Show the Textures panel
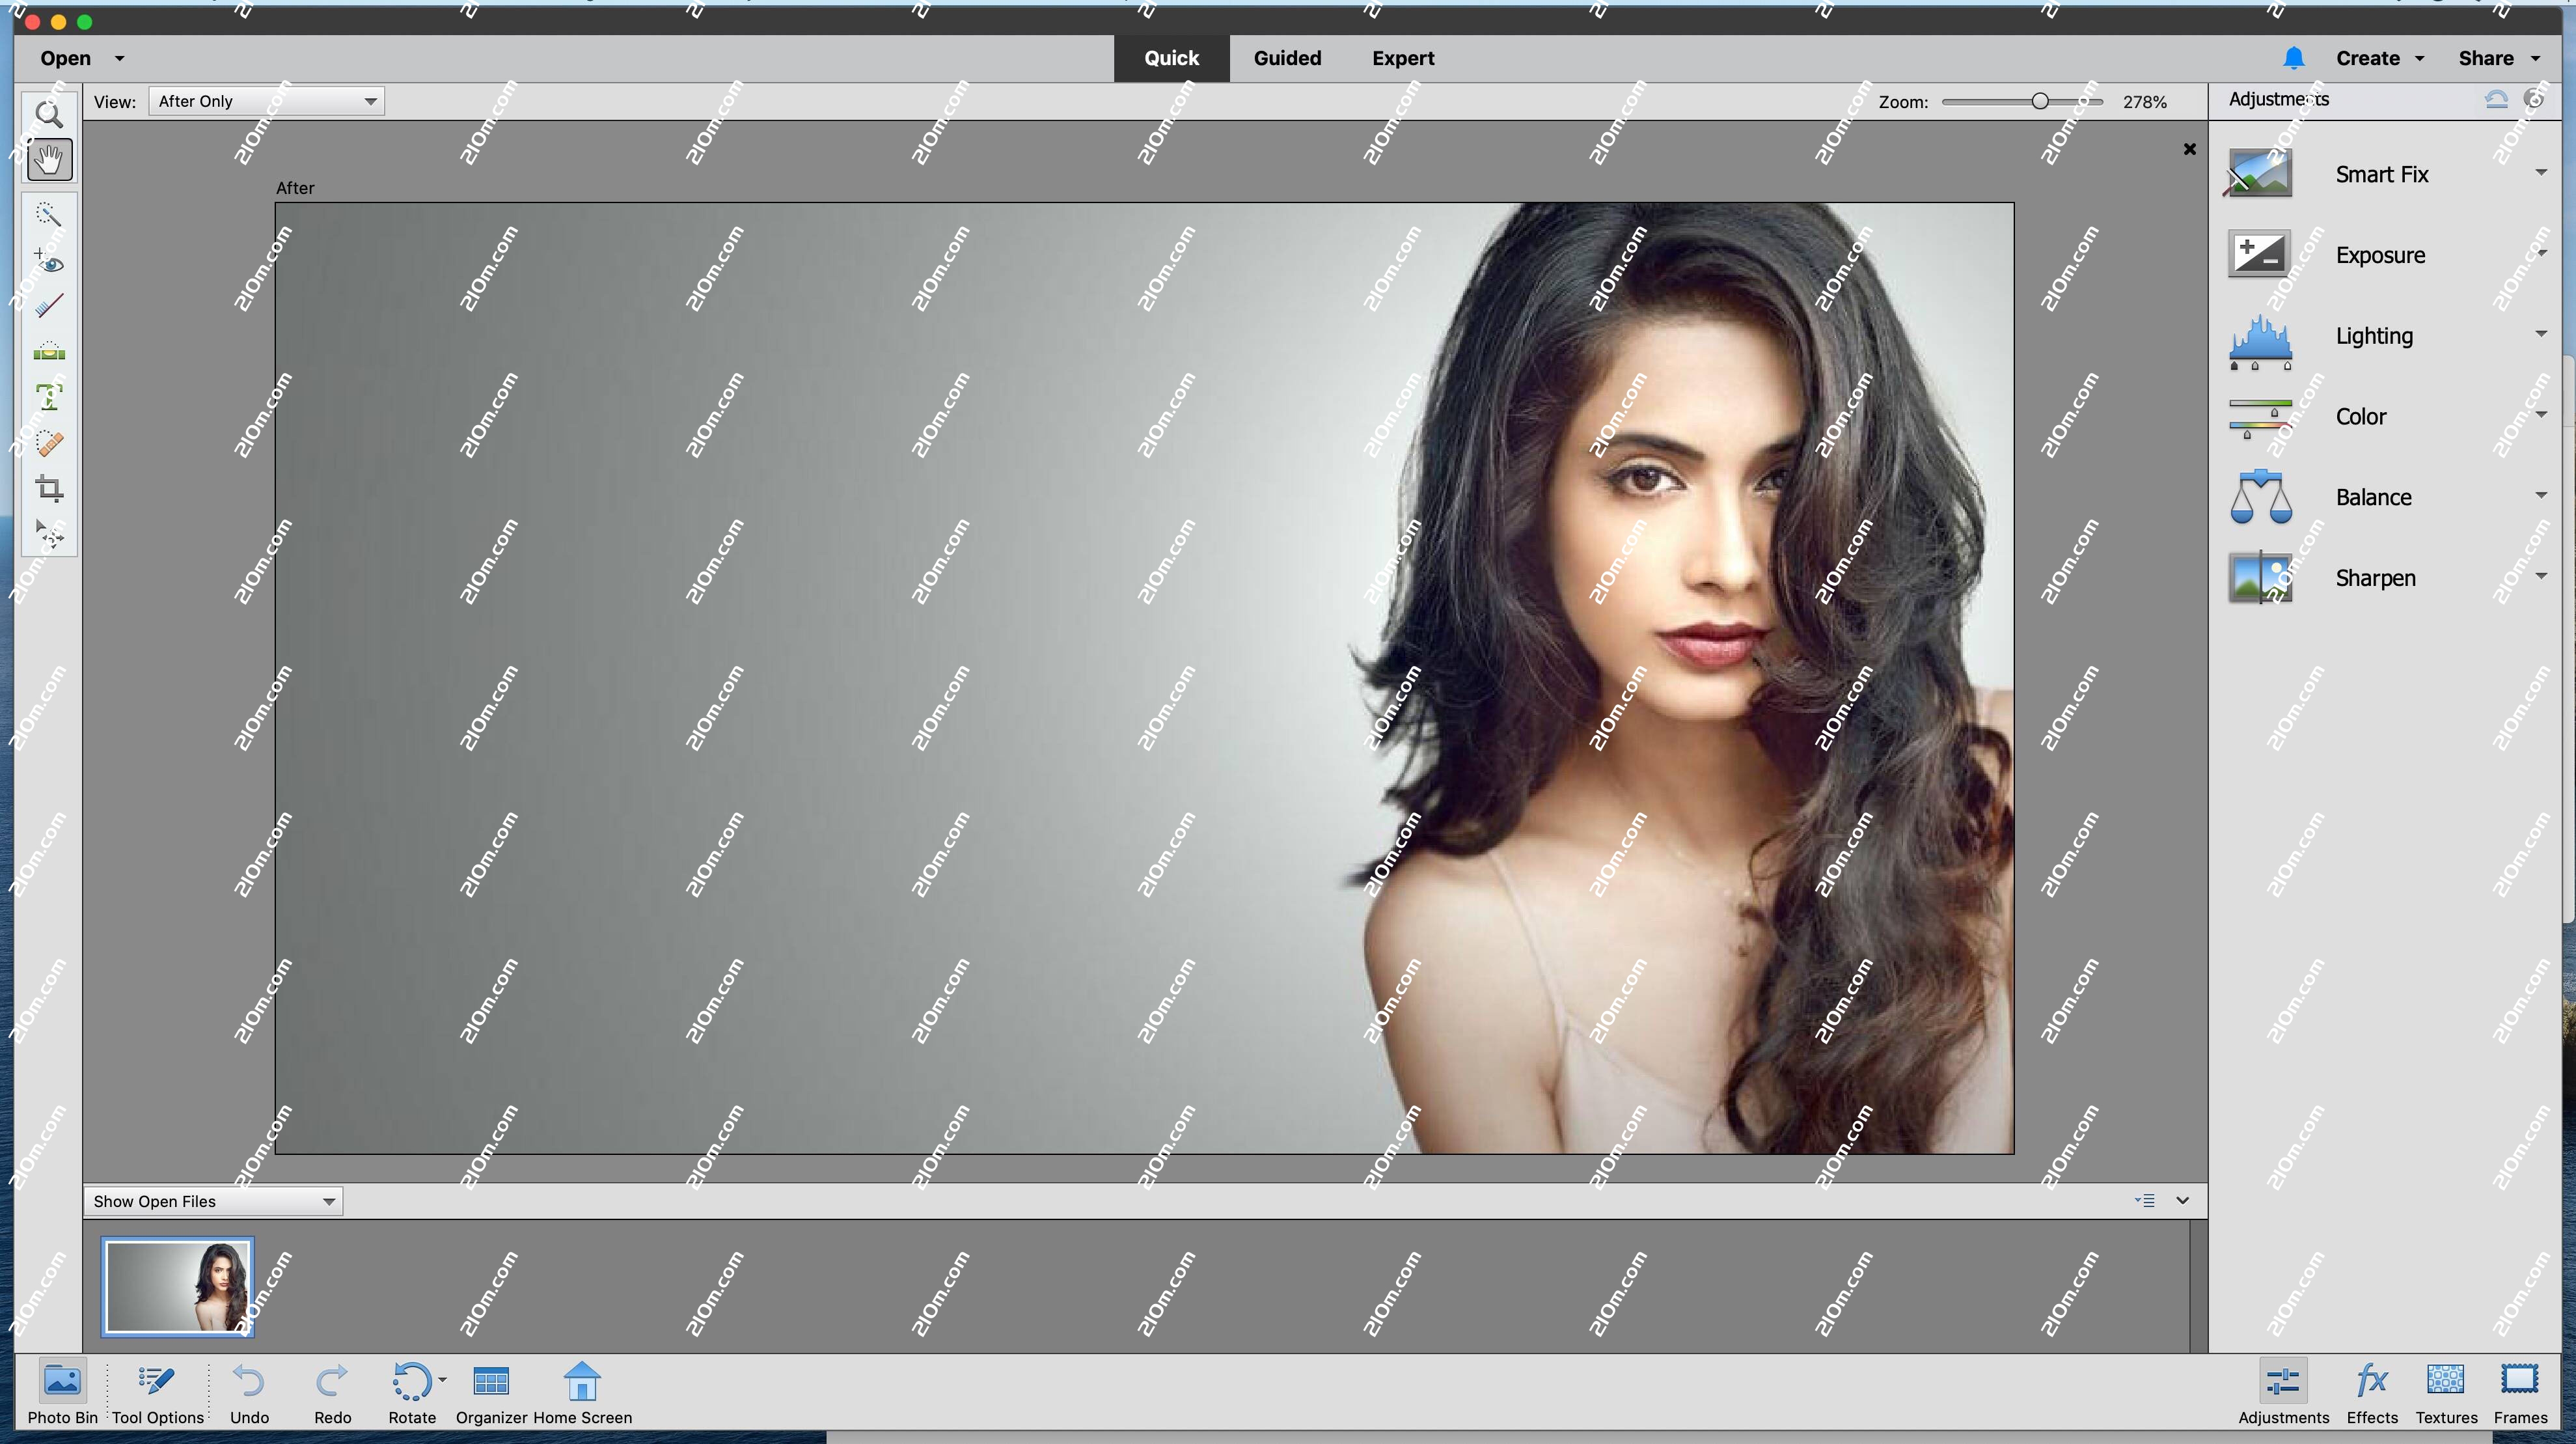Viewport: 2576px width, 1444px height. click(x=2446, y=1391)
